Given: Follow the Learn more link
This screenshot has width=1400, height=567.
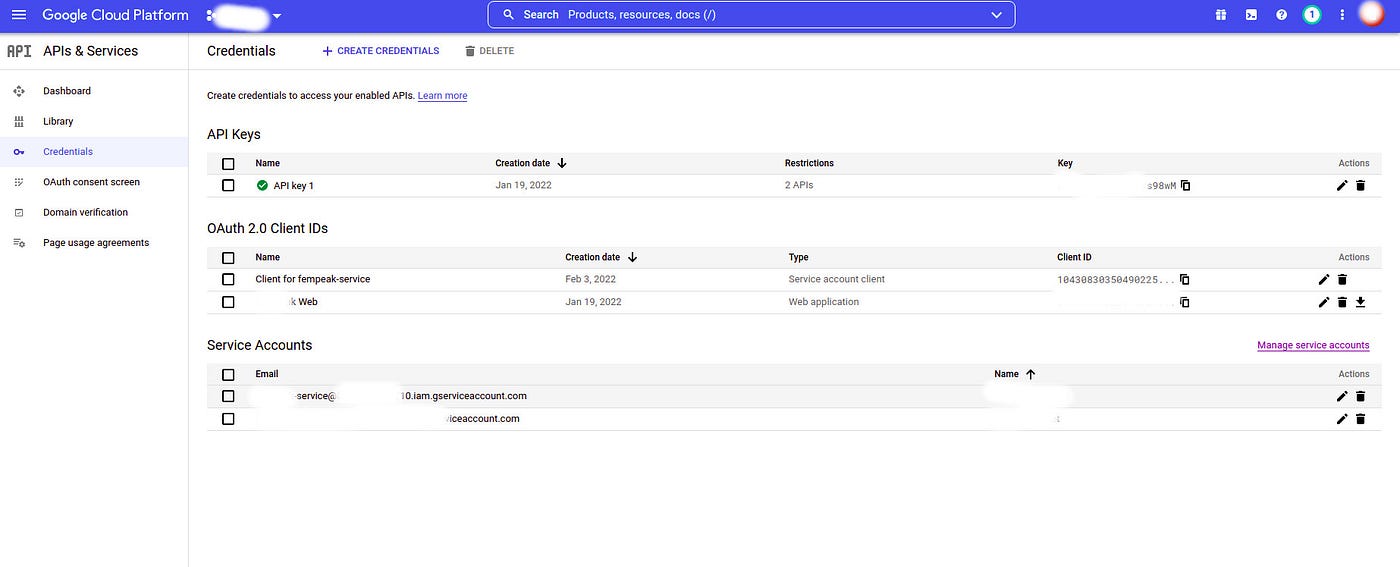Looking at the screenshot, I should coord(442,96).
